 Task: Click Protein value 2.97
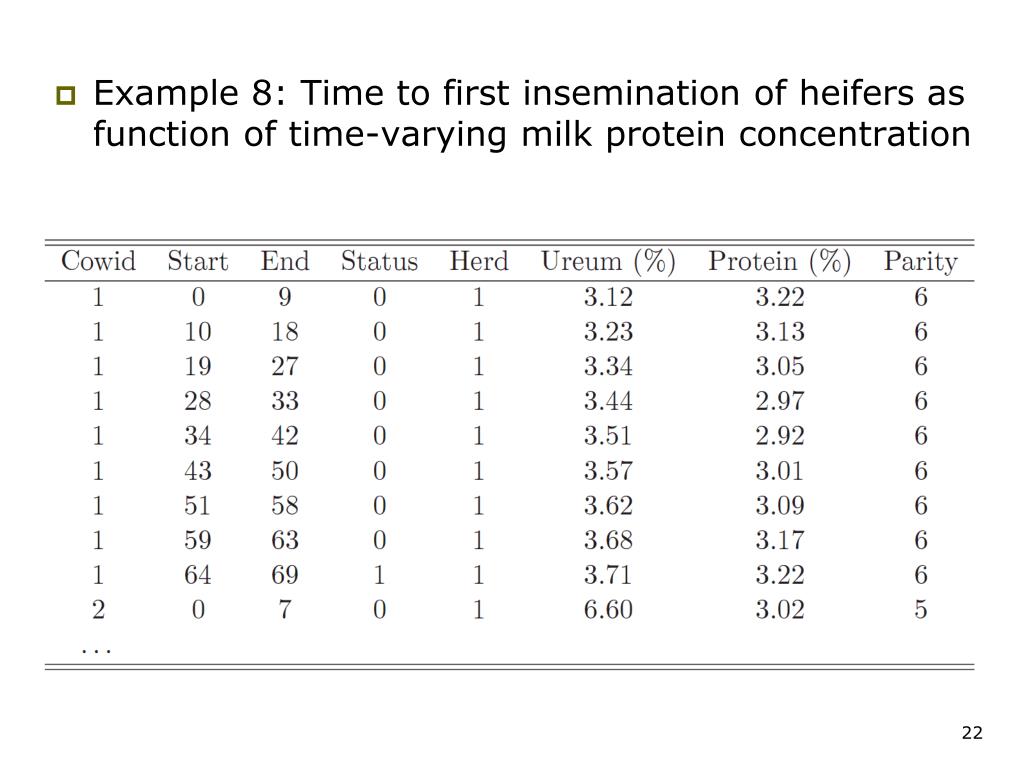pos(780,401)
